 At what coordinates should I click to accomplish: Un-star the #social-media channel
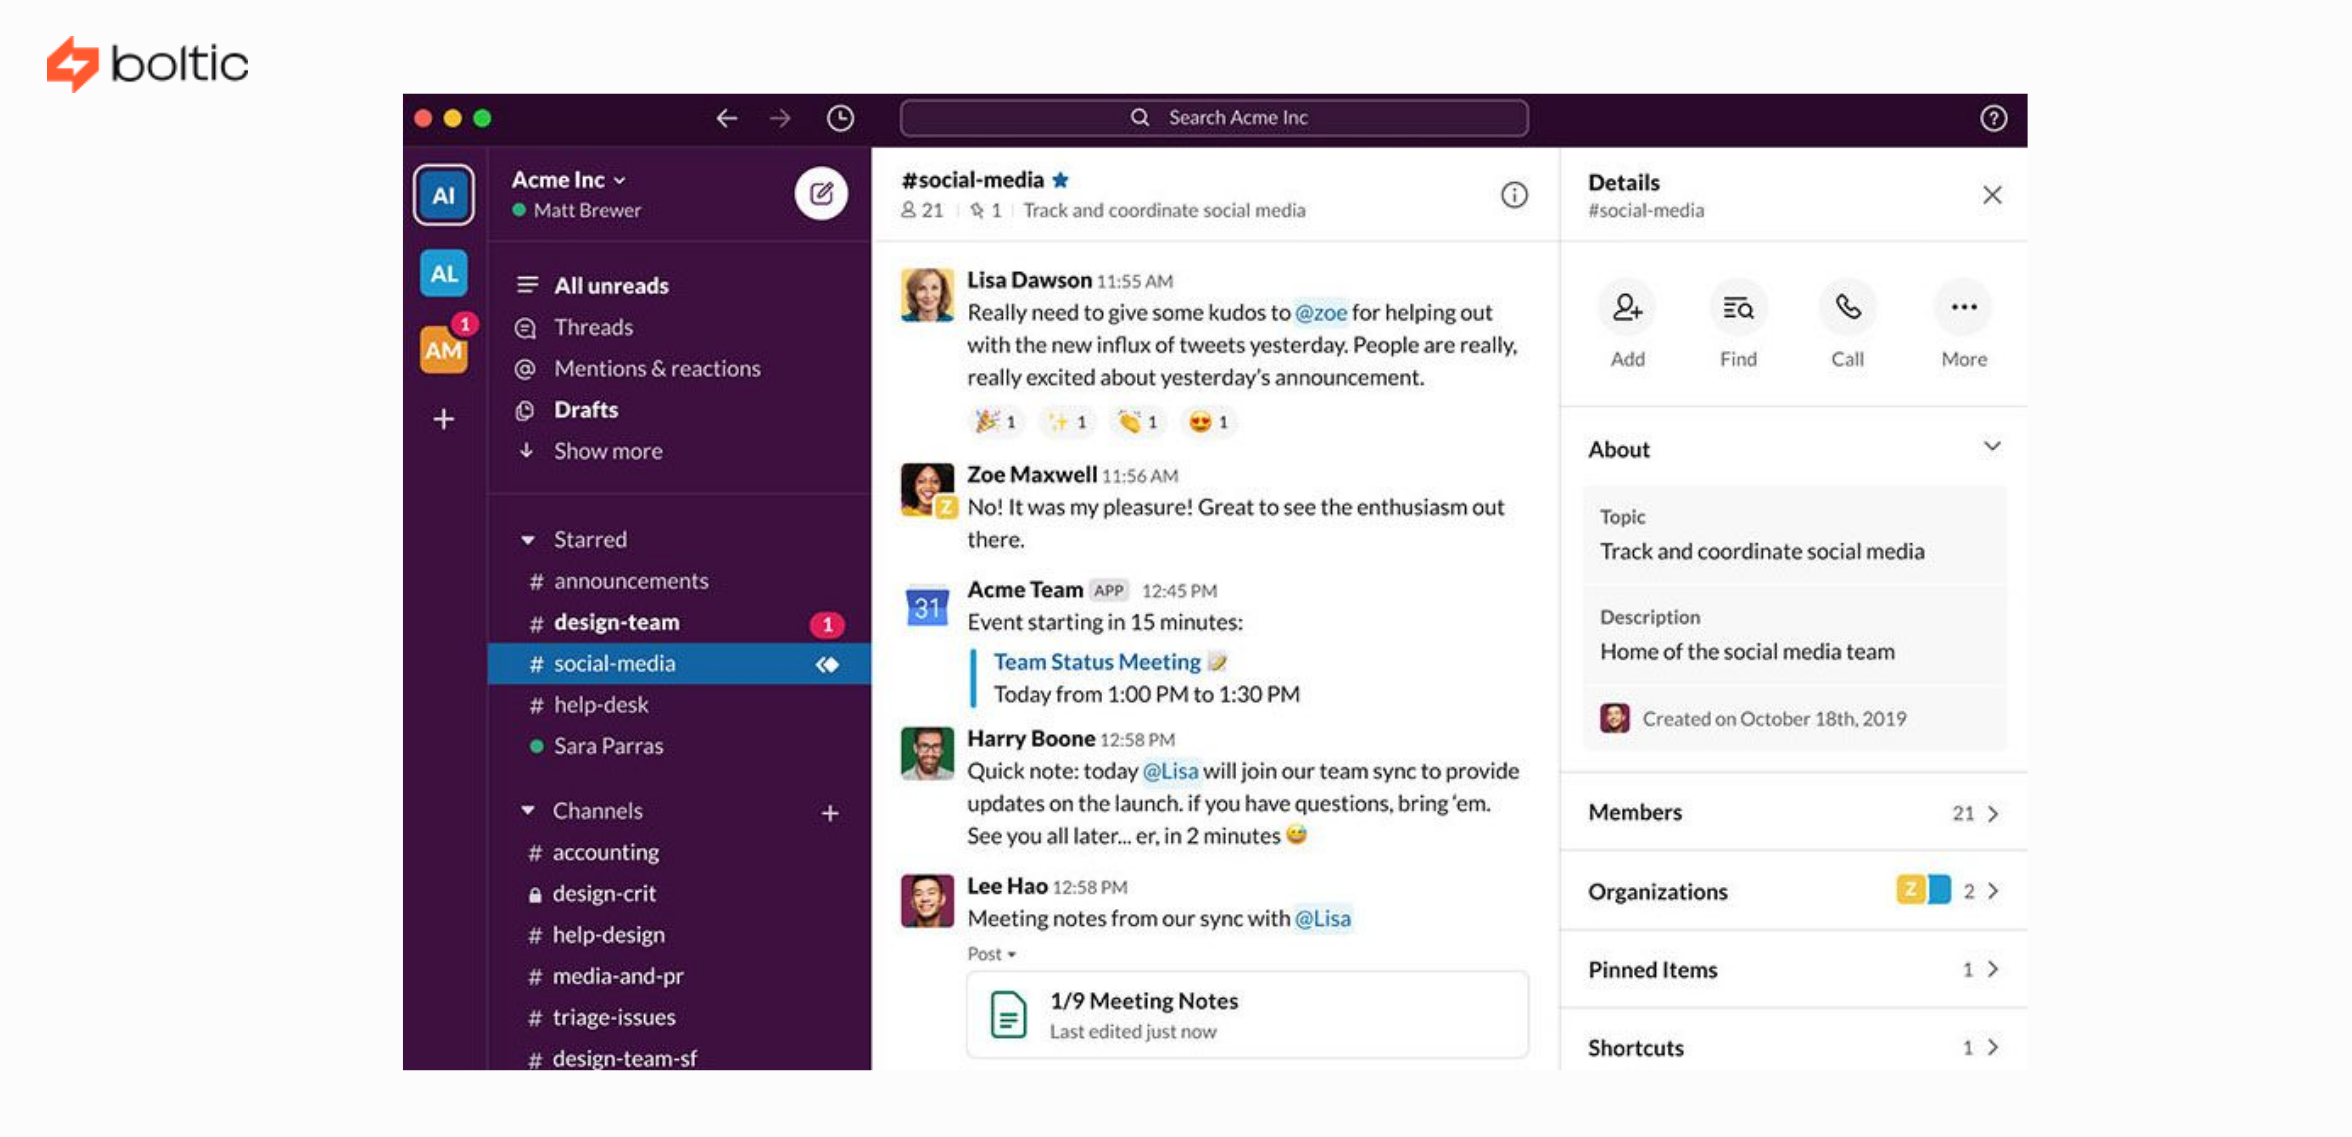tap(1062, 180)
